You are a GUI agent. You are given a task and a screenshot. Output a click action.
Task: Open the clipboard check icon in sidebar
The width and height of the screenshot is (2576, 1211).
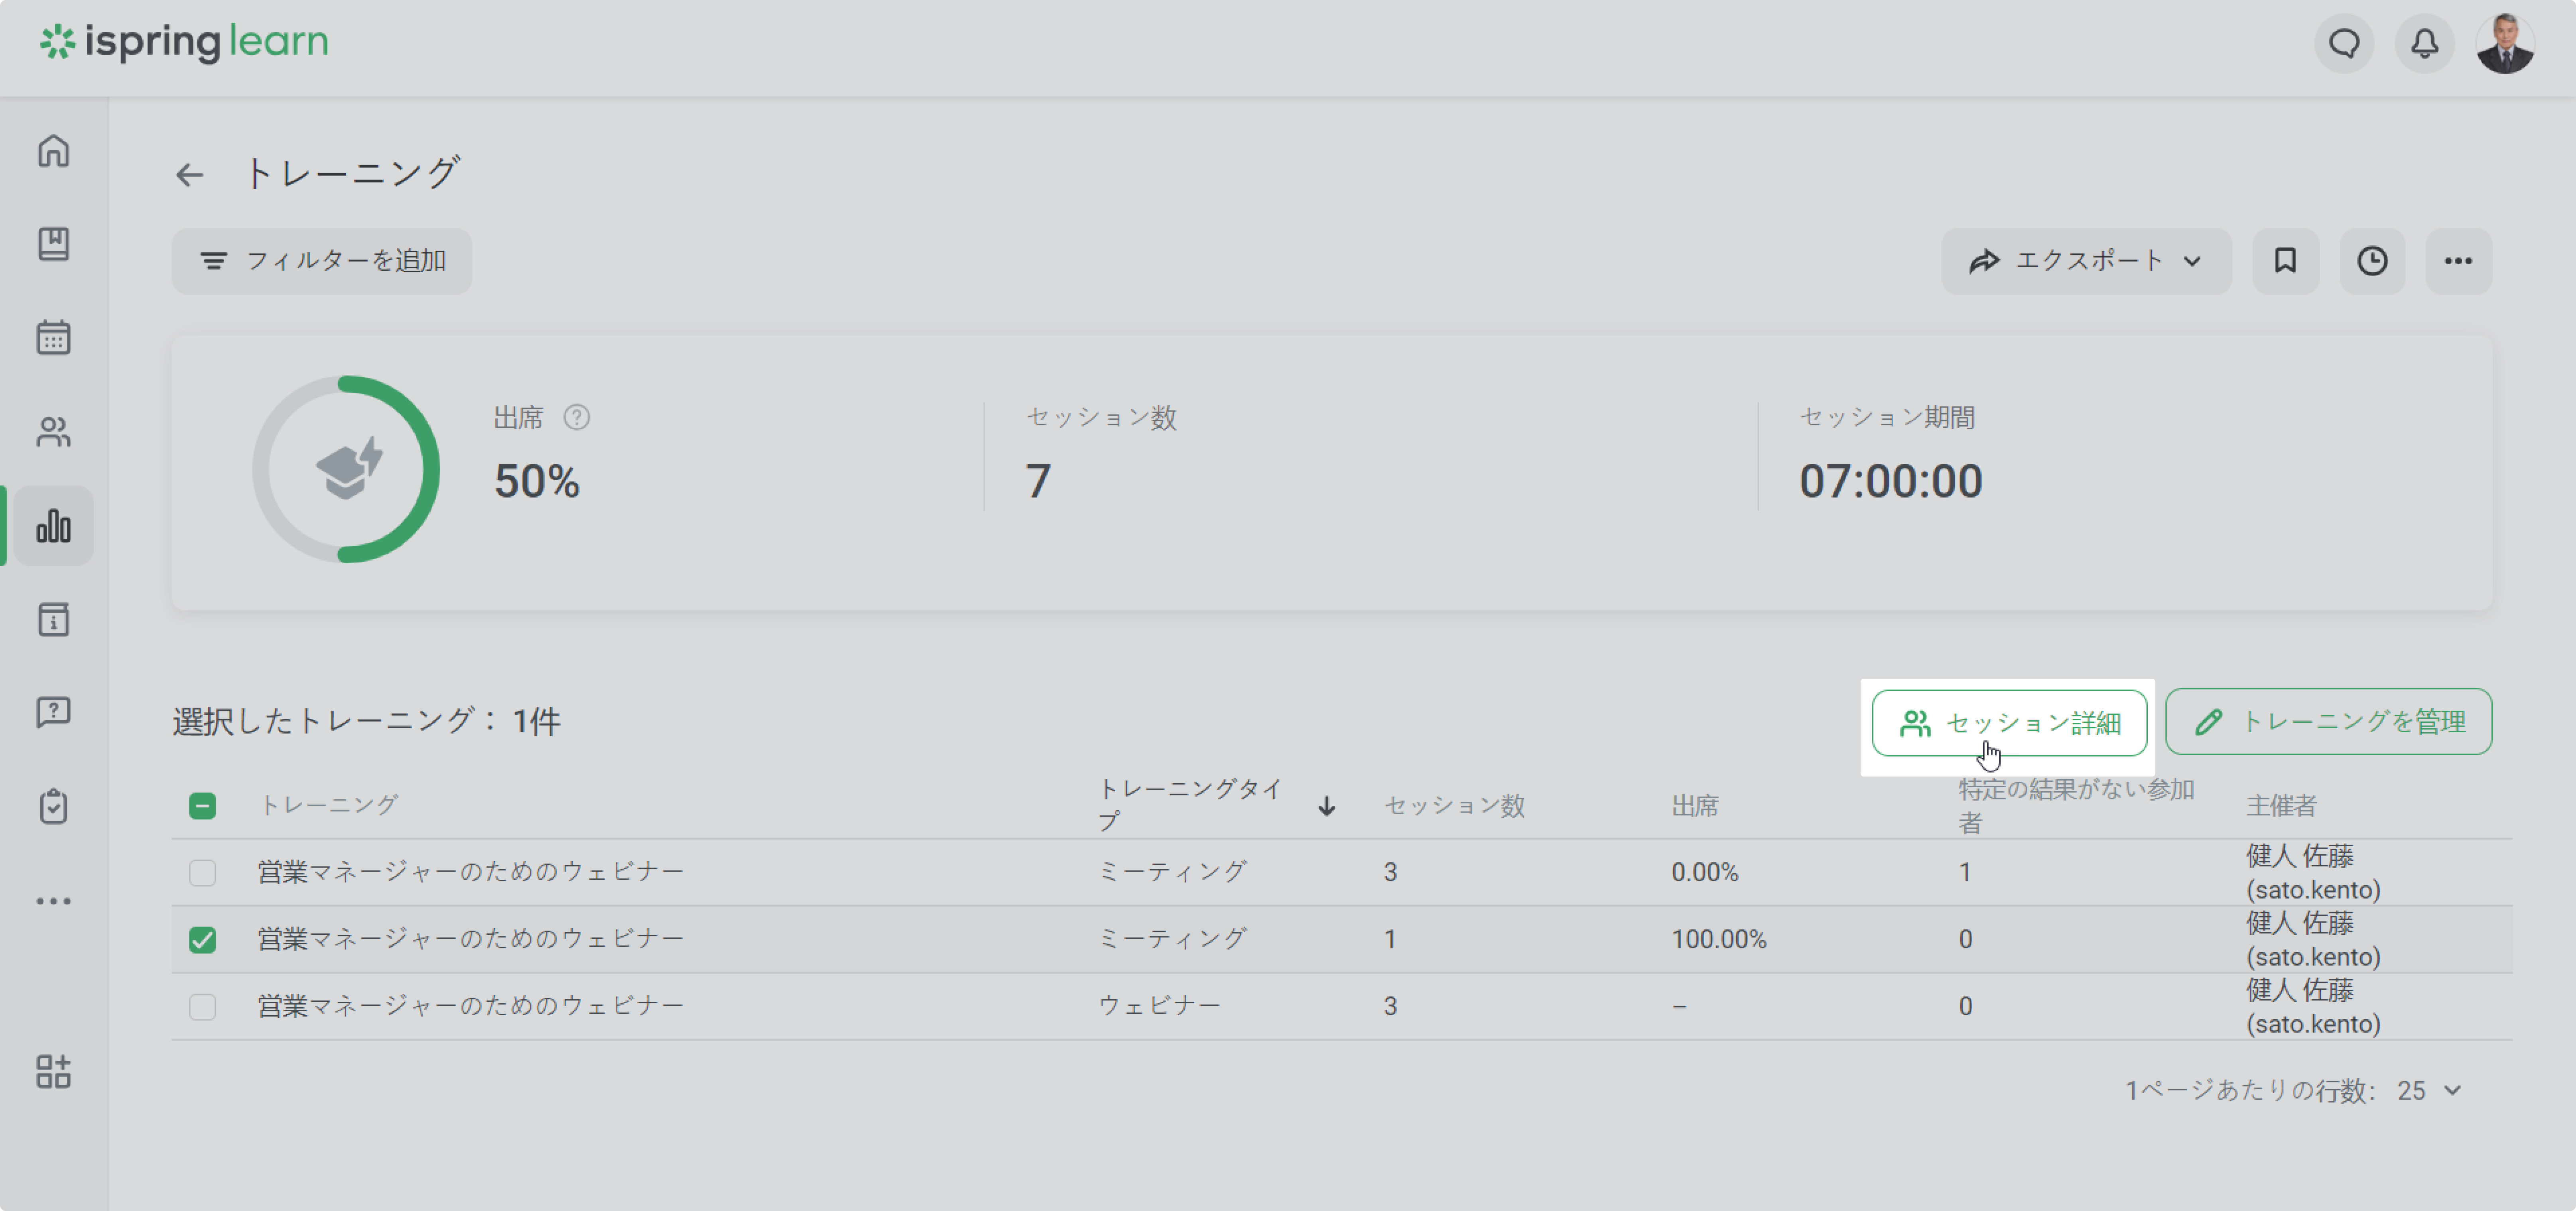[x=53, y=807]
